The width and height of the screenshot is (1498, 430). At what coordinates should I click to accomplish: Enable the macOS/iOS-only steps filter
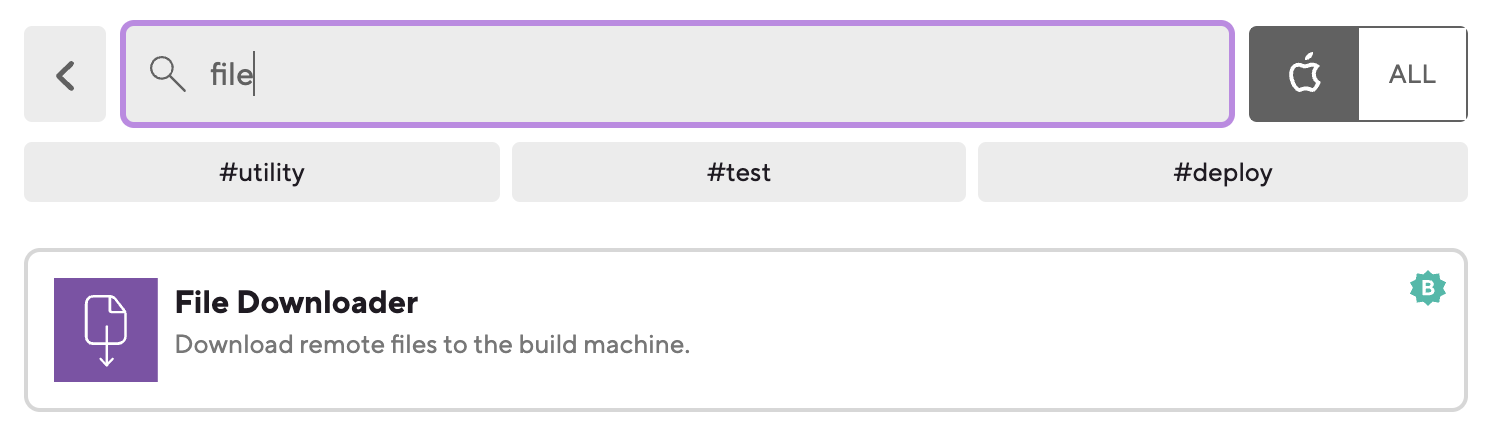(1304, 75)
